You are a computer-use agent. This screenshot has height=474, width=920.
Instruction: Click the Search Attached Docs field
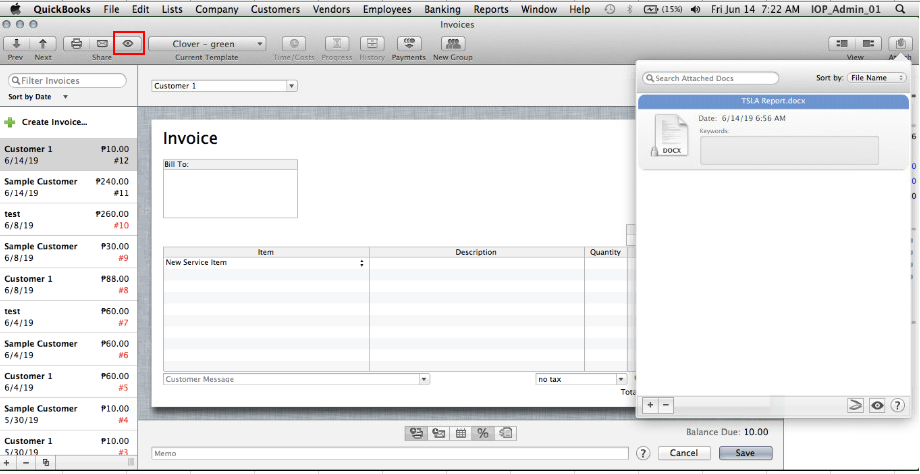tap(711, 78)
